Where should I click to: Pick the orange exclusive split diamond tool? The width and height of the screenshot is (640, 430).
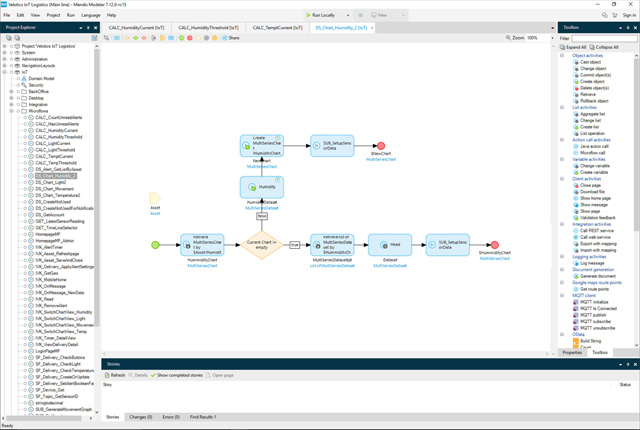pyautogui.click(x=127, y=38)
